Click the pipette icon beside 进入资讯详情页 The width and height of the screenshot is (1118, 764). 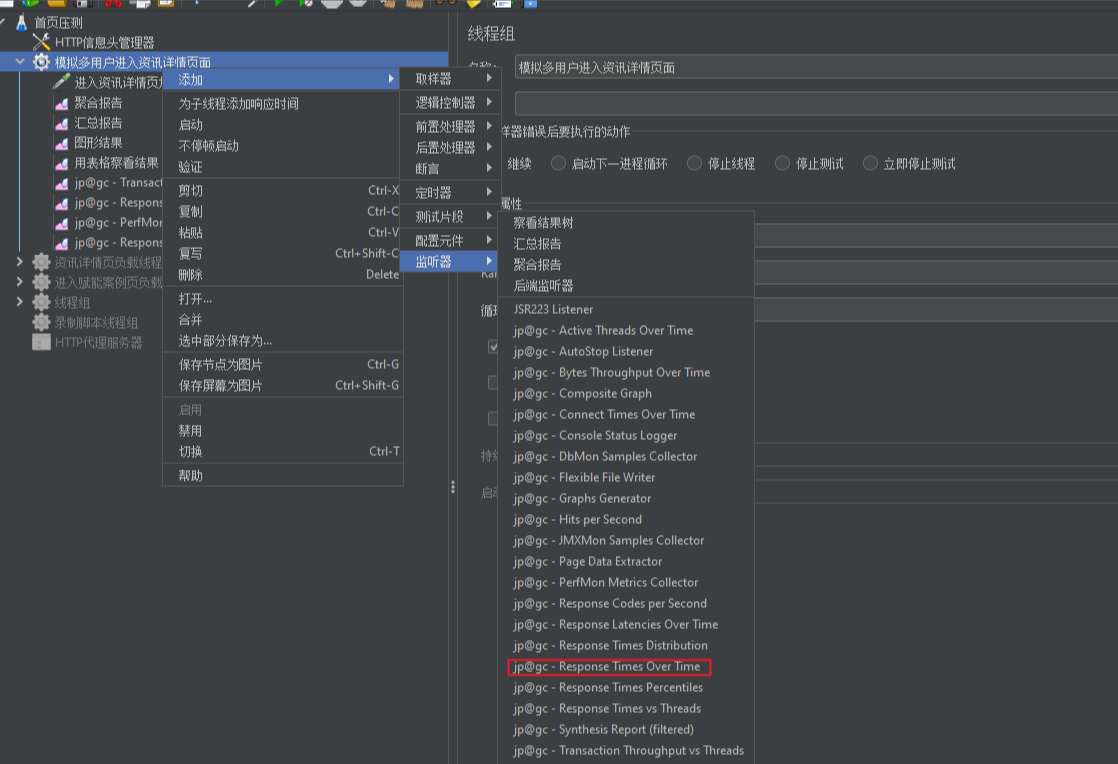(61, 82)
